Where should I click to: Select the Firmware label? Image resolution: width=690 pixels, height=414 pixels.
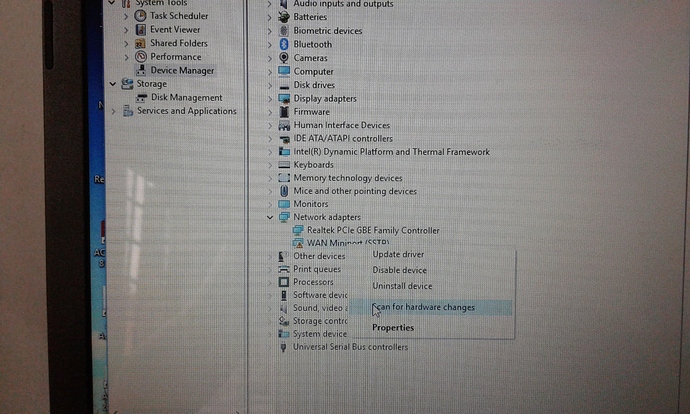tap(312, 112)
